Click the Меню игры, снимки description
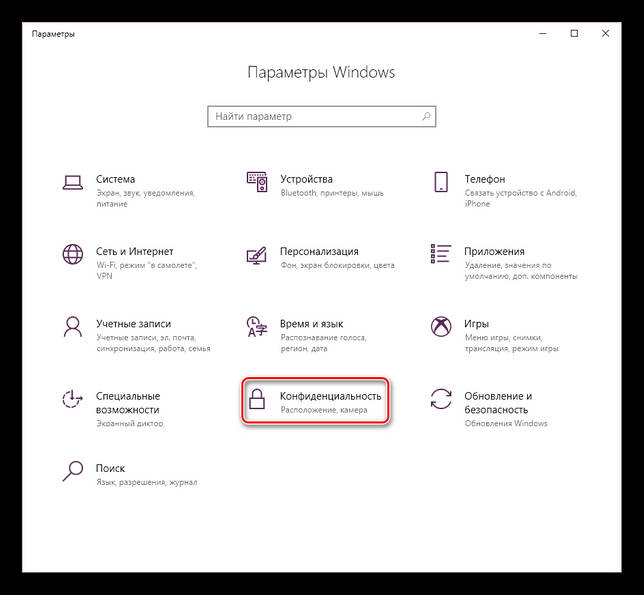644x595 pixels. click(x=511, y=343)
